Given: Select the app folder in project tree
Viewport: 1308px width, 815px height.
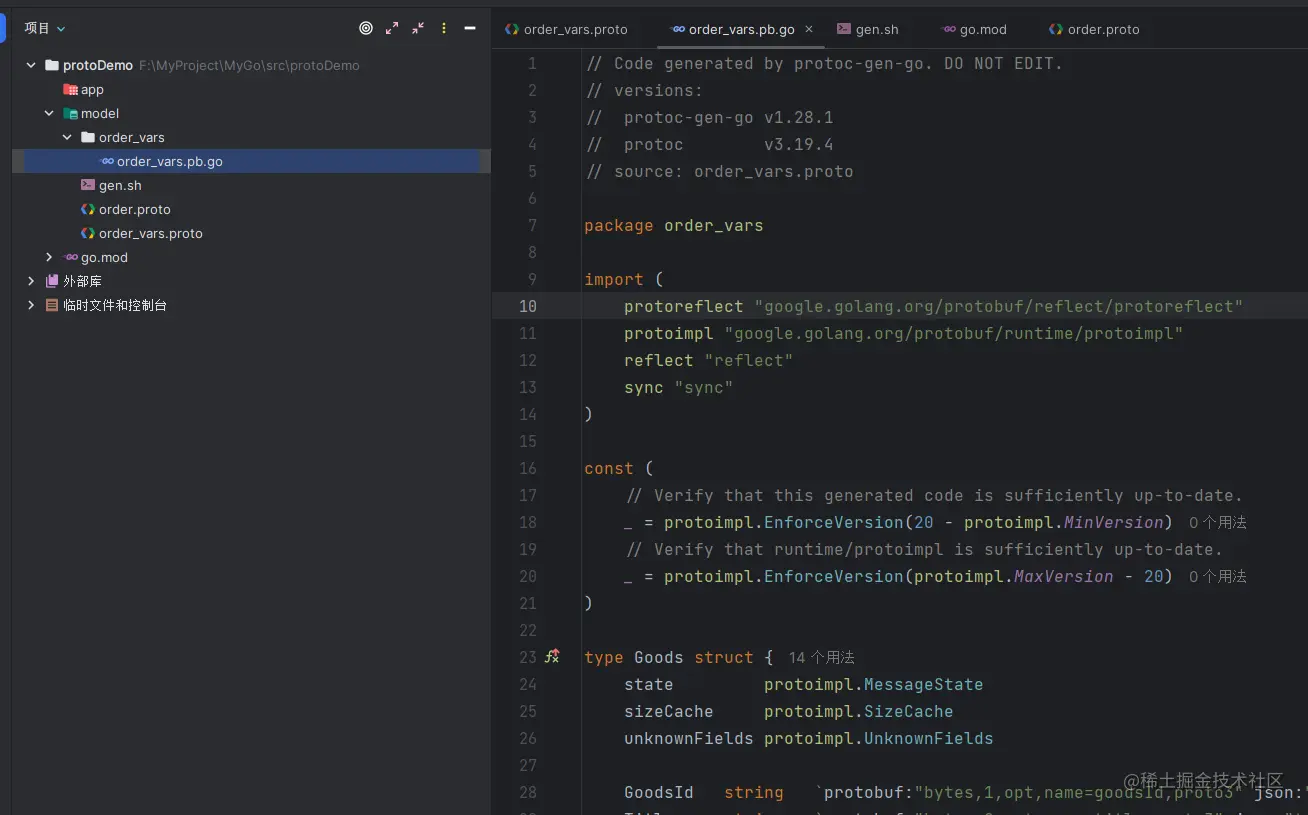Looking at the screenshot, I should pyautogui.click(x=91, y=90).
